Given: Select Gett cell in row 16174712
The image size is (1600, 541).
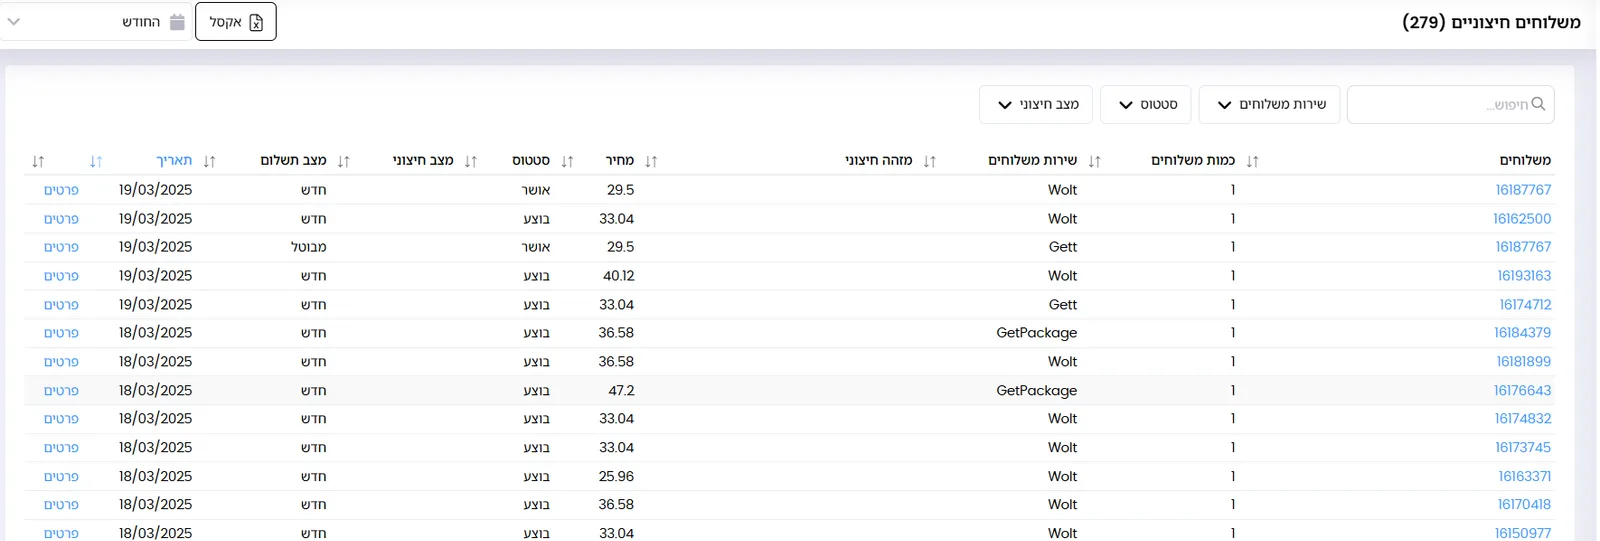Looking at the screenshot, I should point(1063,305).
